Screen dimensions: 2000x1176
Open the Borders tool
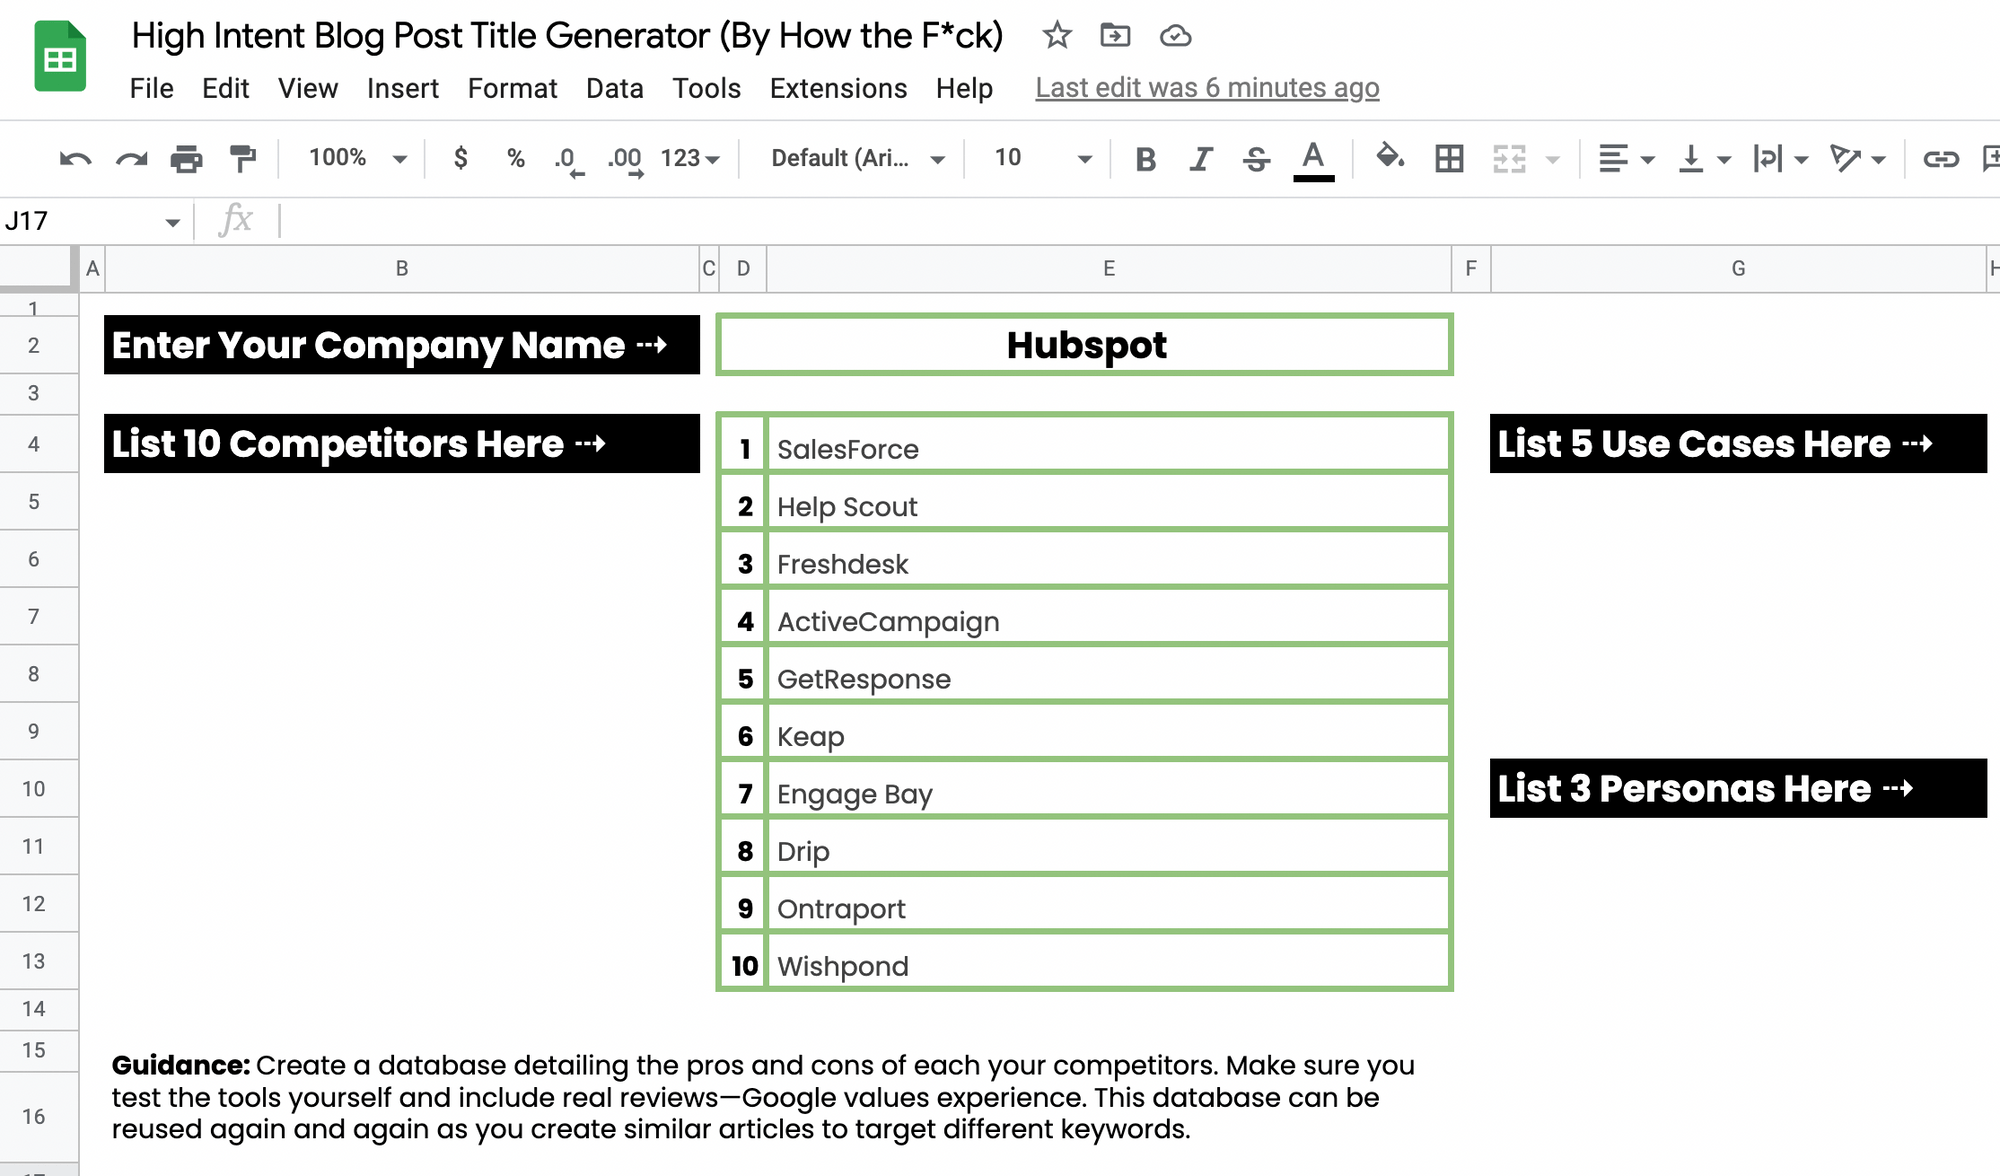(1449, 158)
